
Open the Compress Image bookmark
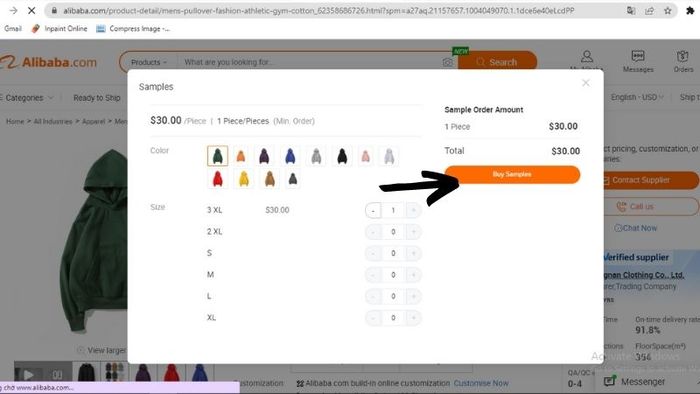[x=133, y=29]
